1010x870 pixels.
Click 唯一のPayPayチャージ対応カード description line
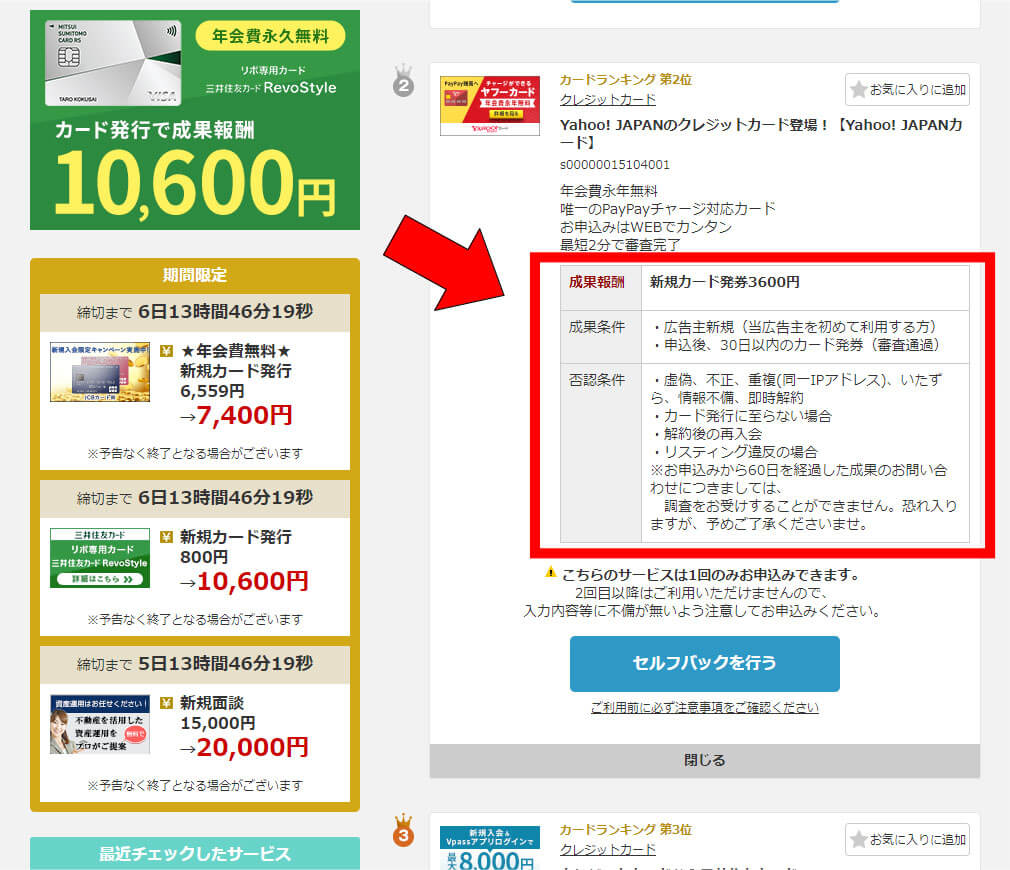coord(668,209)
